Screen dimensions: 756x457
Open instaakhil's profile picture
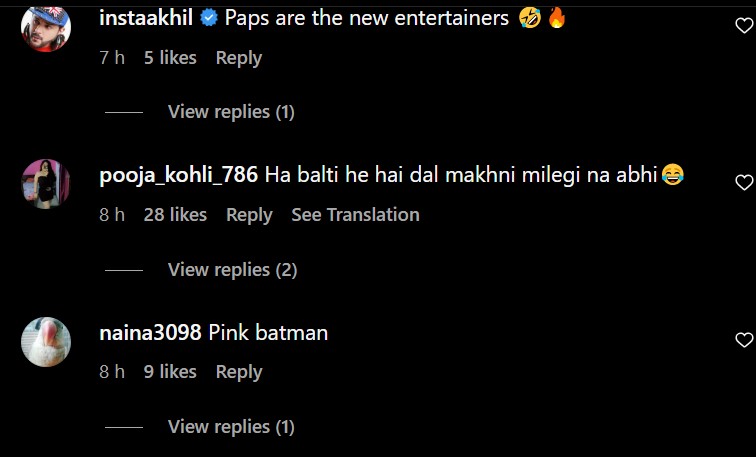pyautogui.click(x=46, y=27)
